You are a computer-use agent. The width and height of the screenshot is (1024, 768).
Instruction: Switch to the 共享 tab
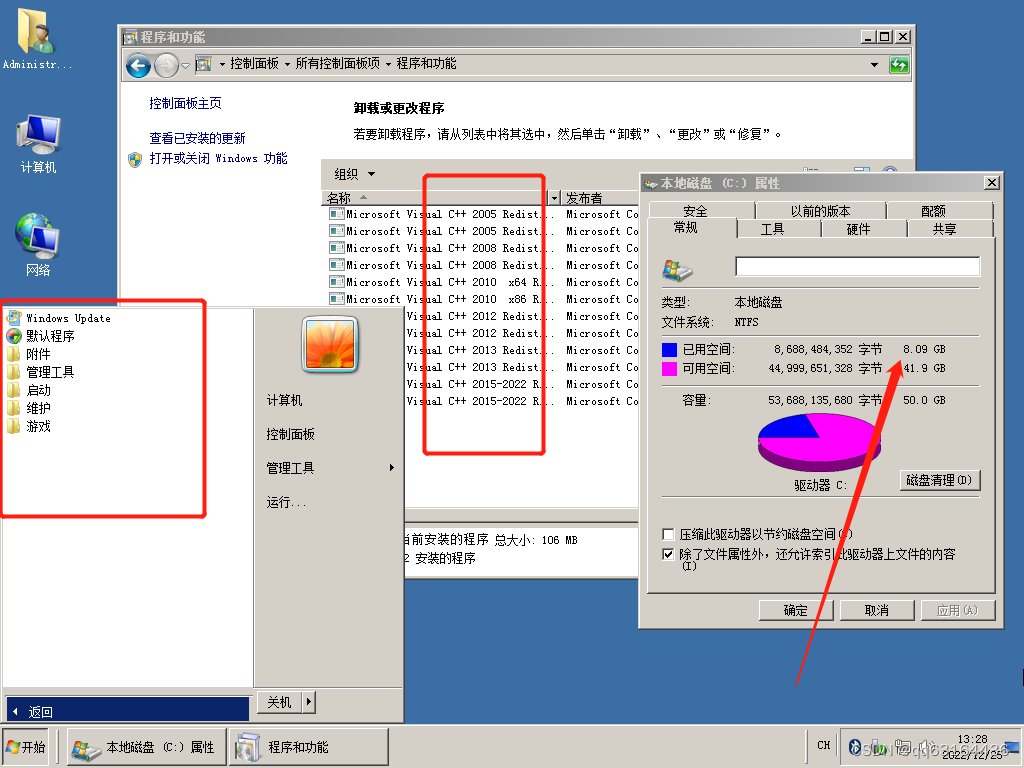point(944,229)
